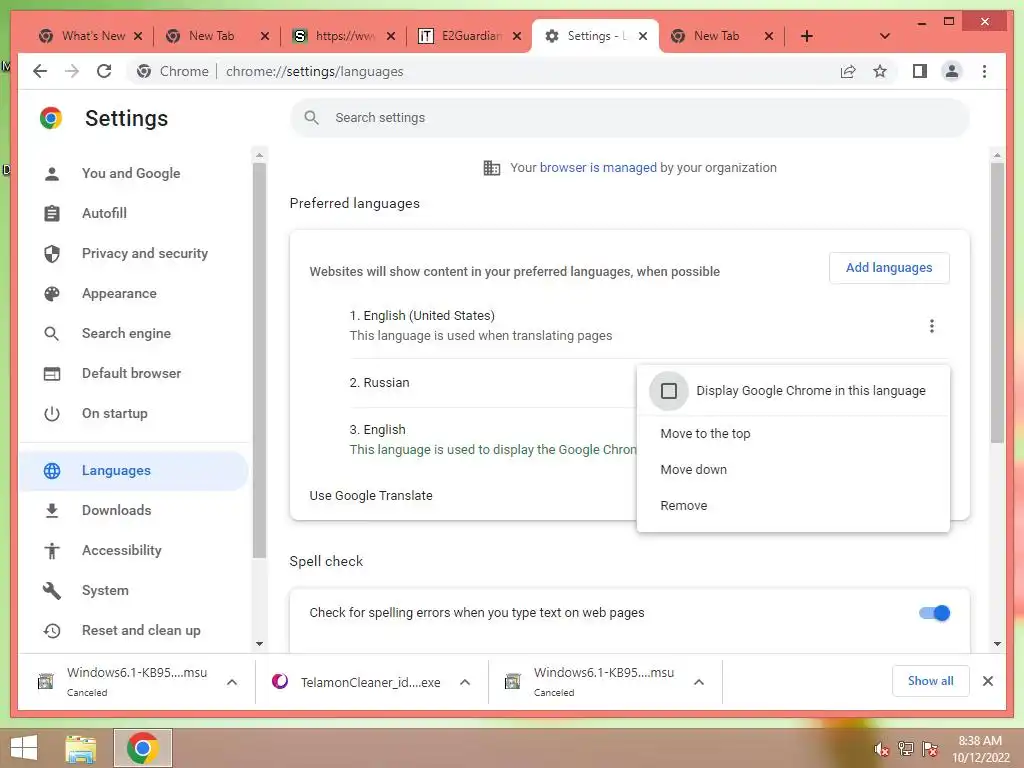Open the profile avatar button
Screen dimensions: 1024x768
click(952, 71)
